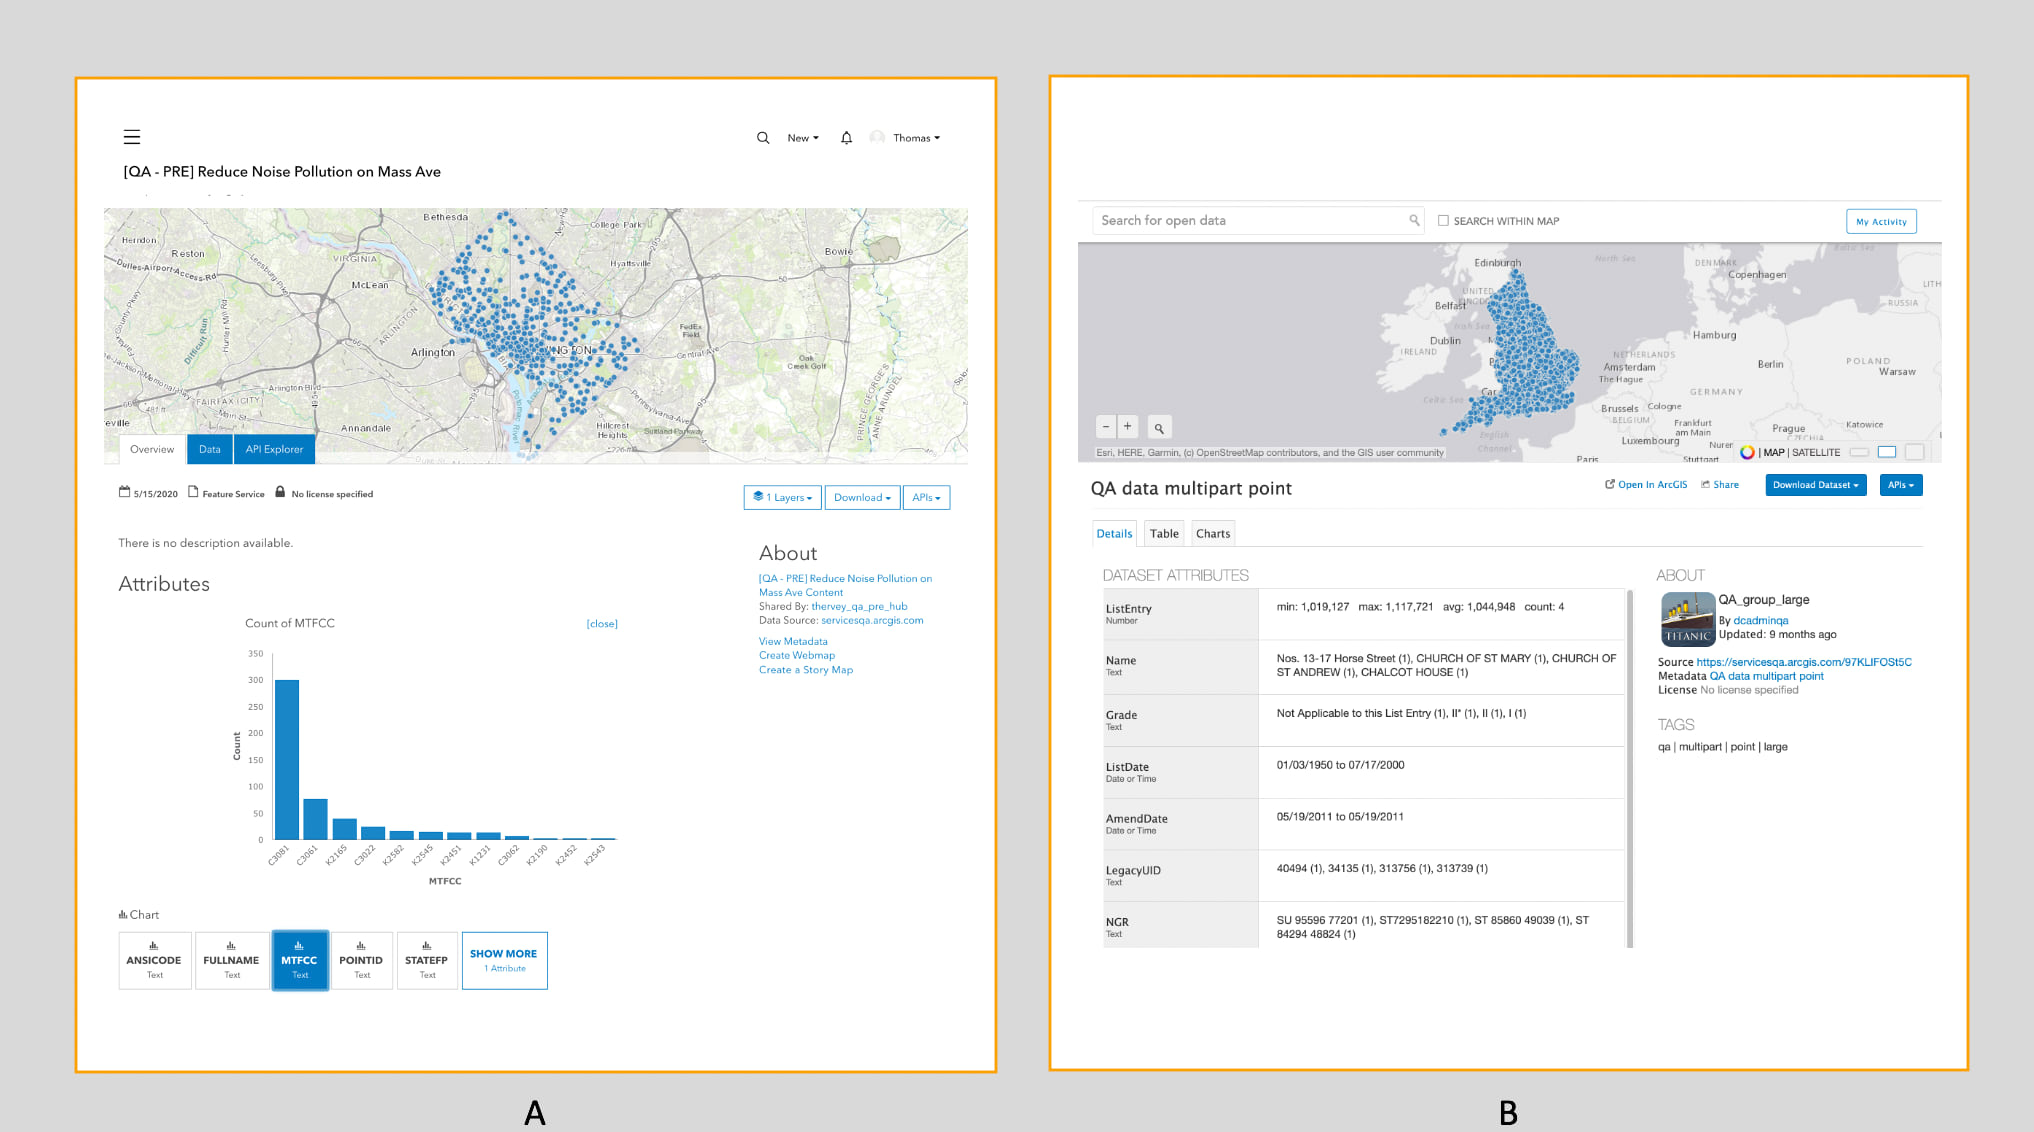
Task: Switch basemap to SATELLITE
Action: [1816, 453]
